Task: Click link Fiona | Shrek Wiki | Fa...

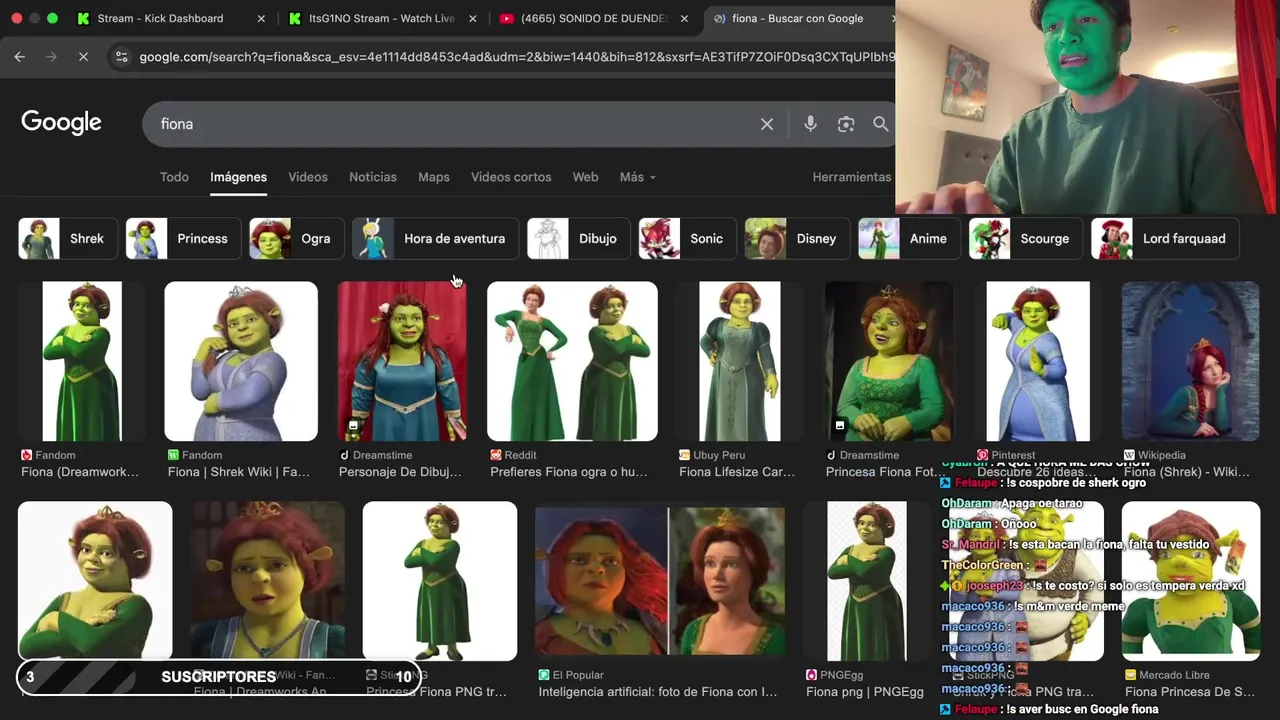Action: [239, 472]
